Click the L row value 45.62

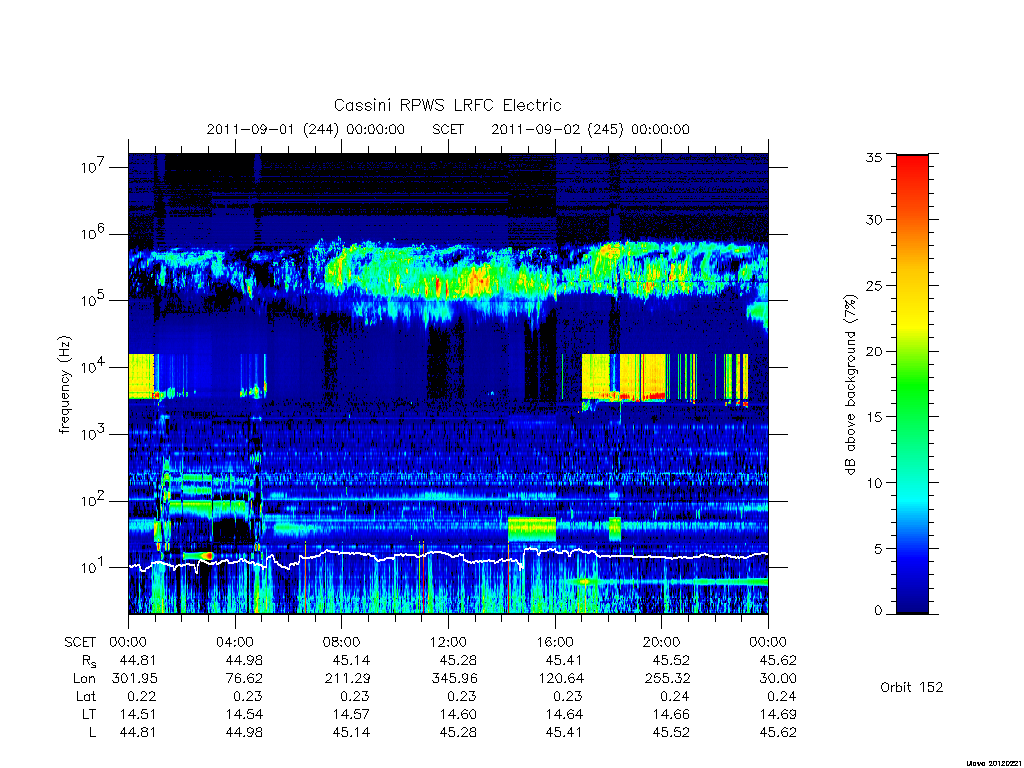pos(778,732)
